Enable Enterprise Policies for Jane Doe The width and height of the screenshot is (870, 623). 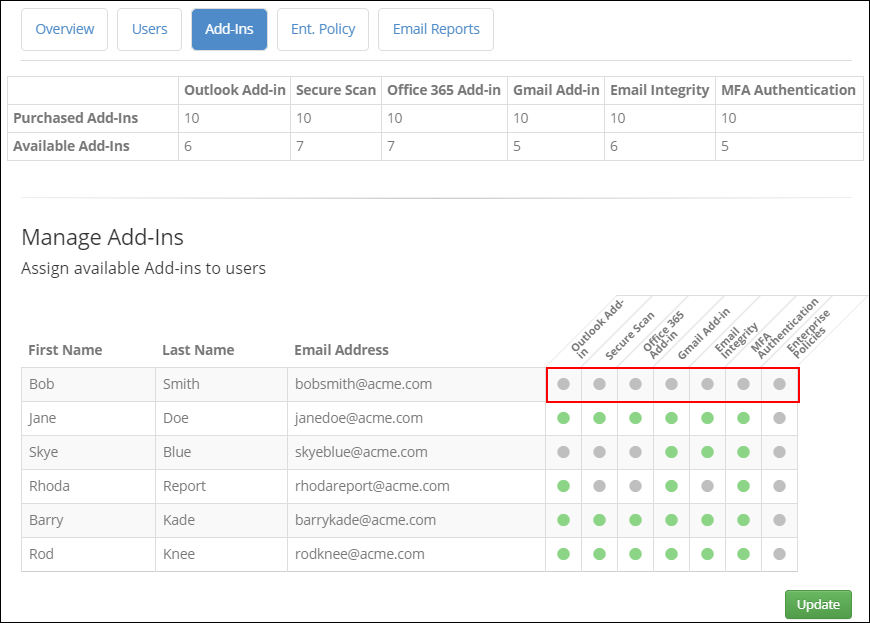click(780, 418)
